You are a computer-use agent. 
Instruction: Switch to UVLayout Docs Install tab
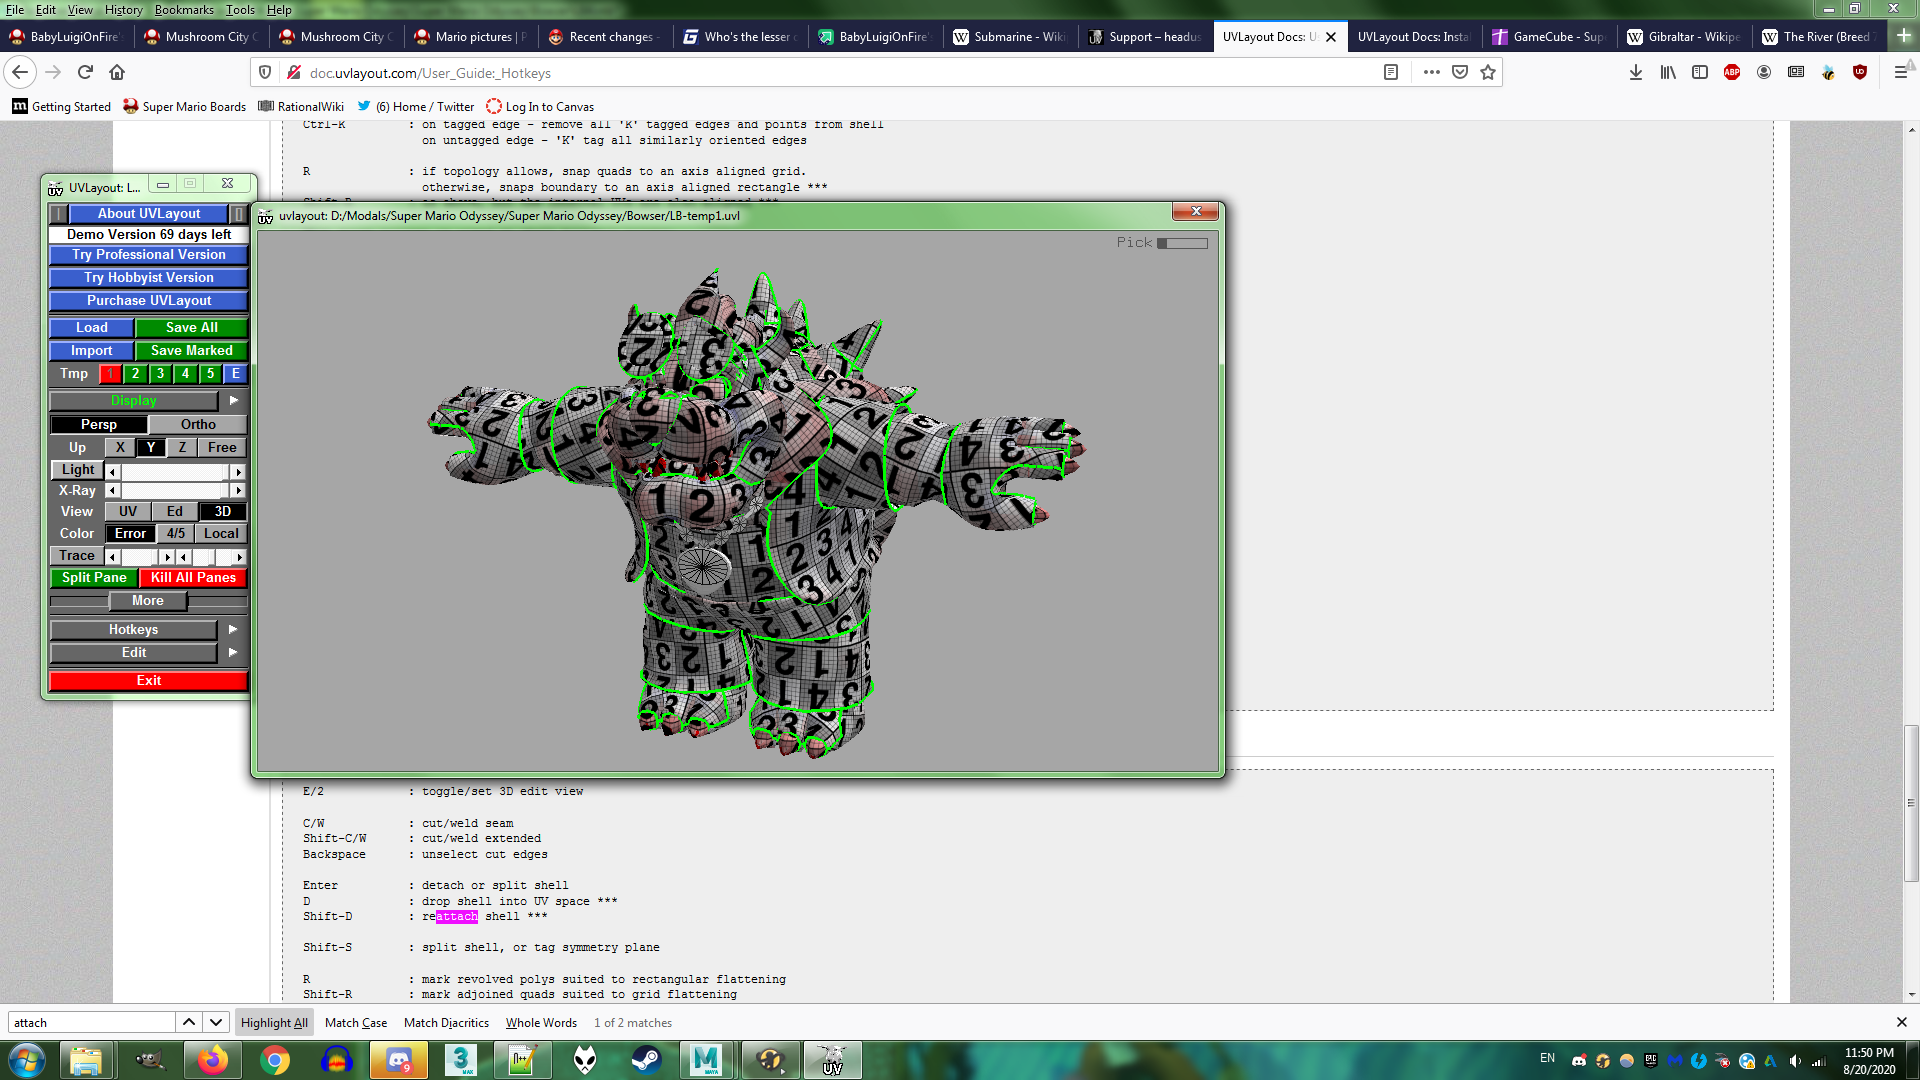tap(1413, 37)
